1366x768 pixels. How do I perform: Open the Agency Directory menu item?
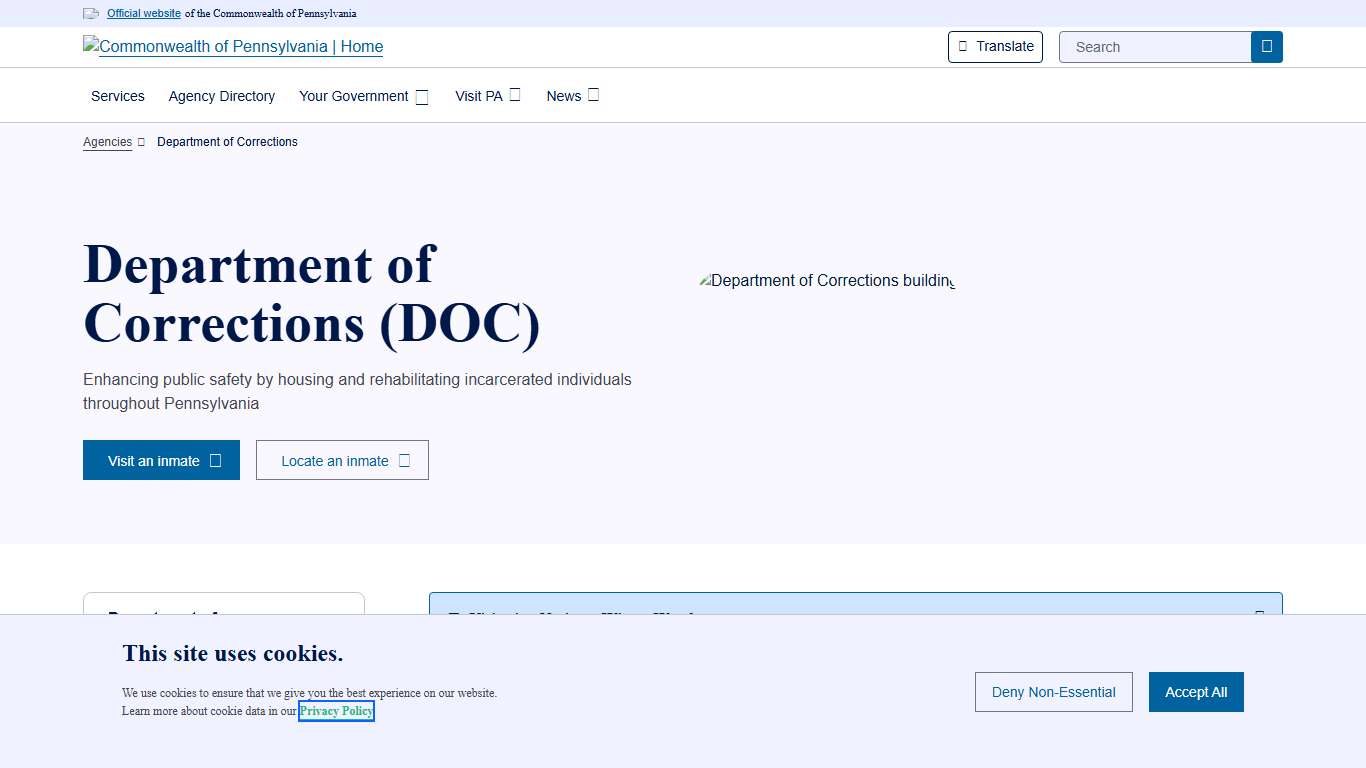coord(222,96)
